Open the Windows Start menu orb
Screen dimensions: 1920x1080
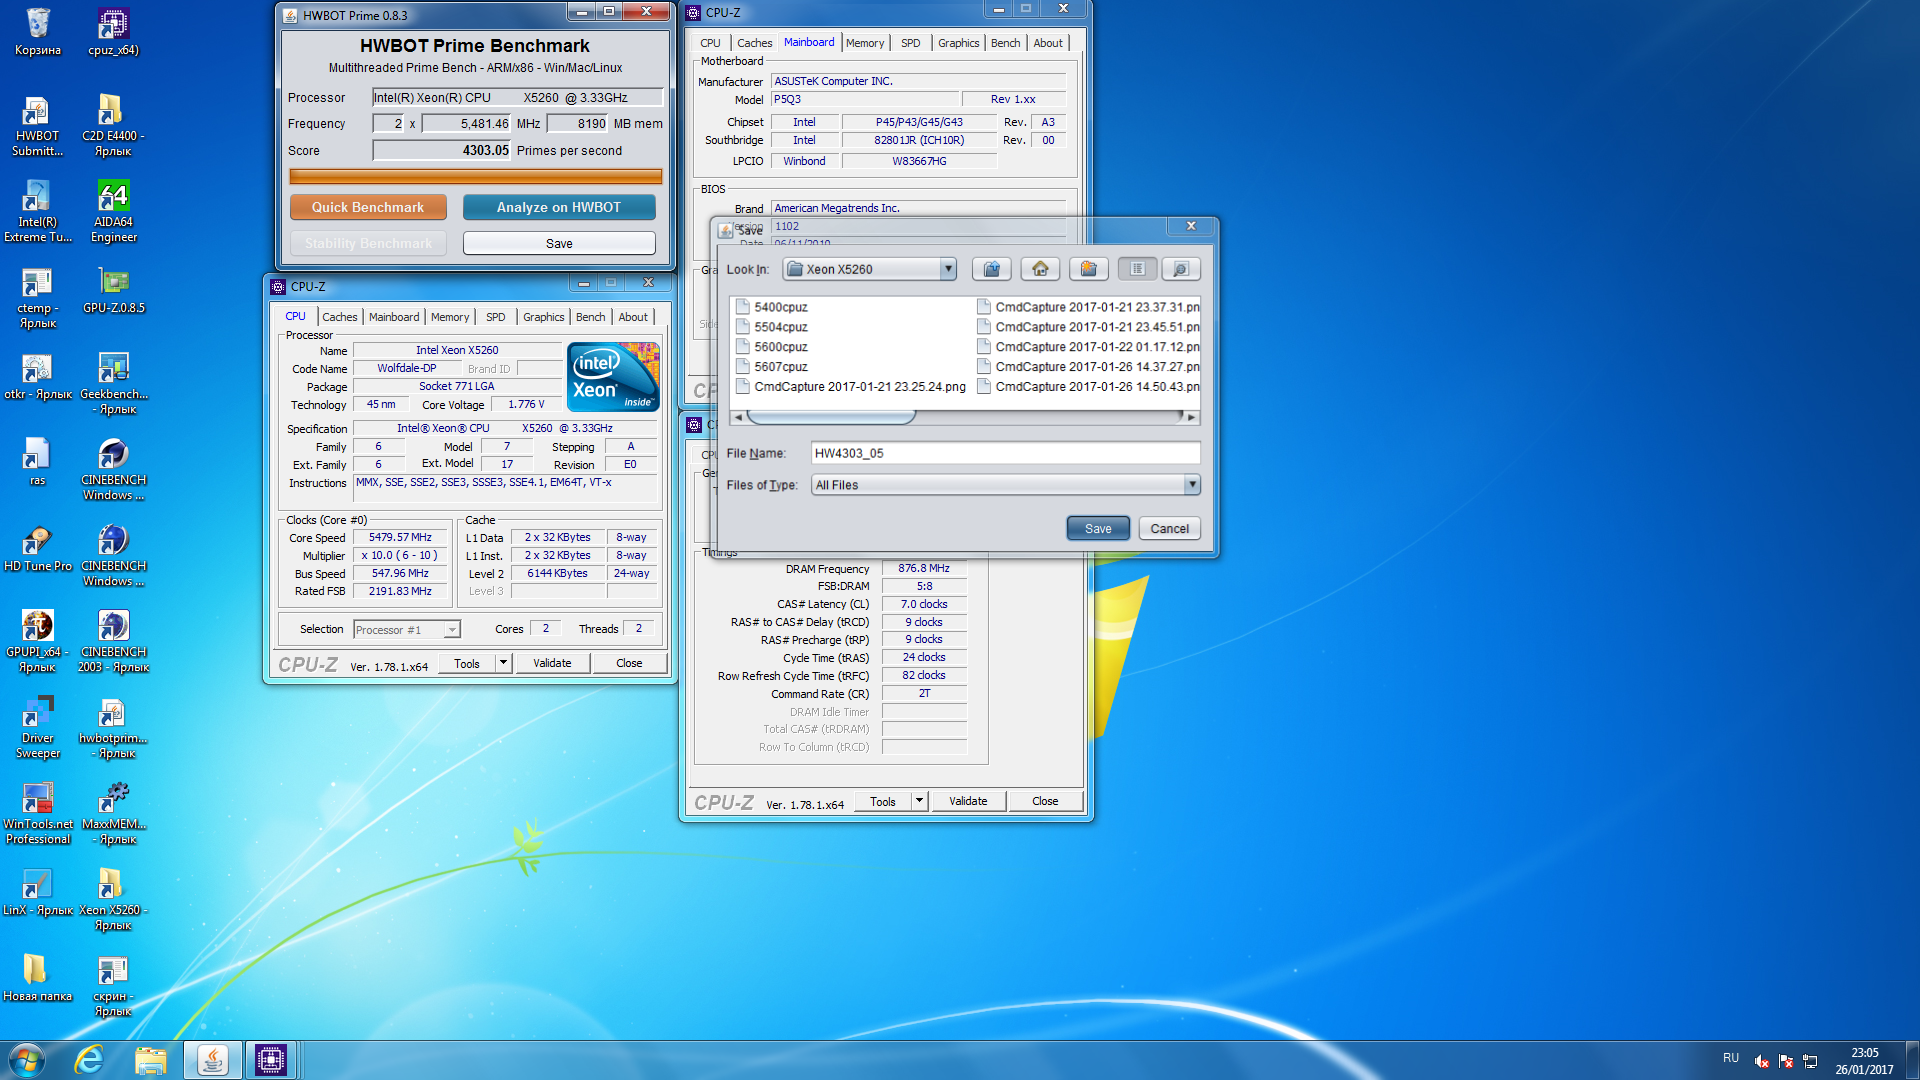coord(27,1060)
